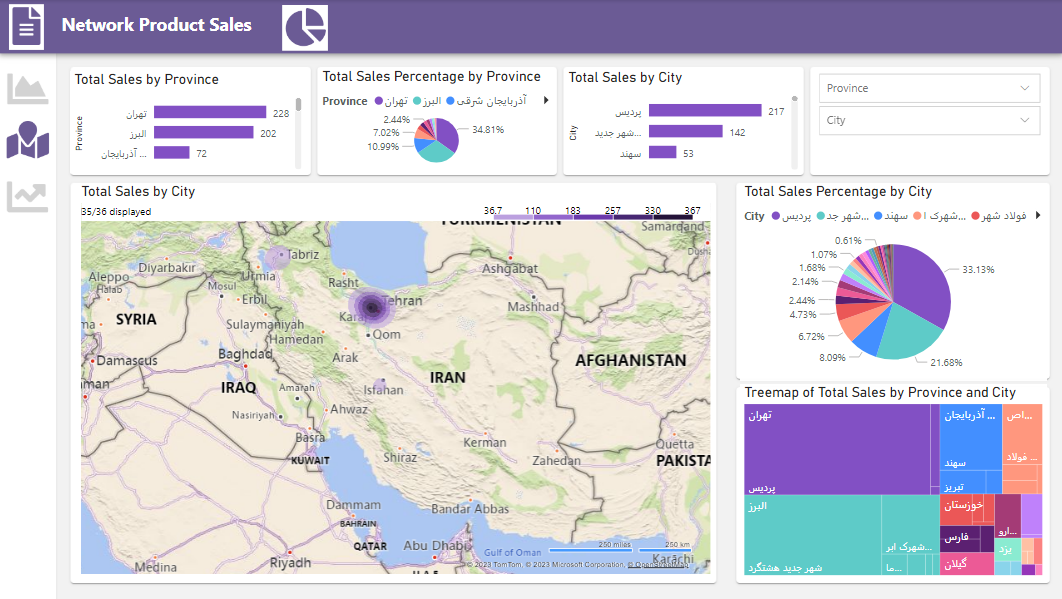
Task: Show more province legend entries arrow
Action: [x=546, y=100]
